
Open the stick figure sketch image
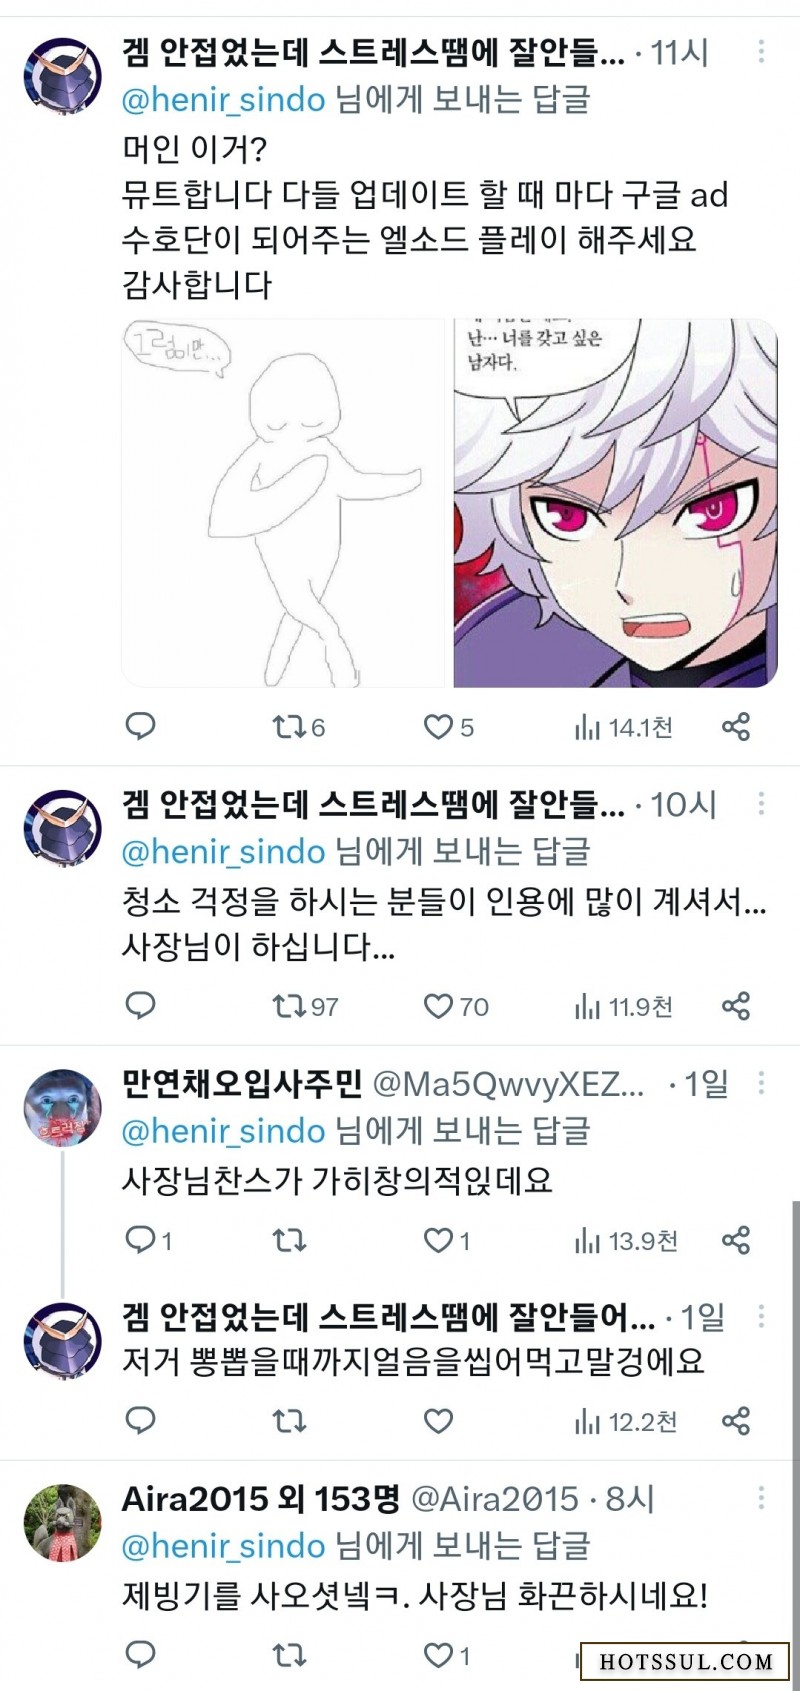coord(283,503)
